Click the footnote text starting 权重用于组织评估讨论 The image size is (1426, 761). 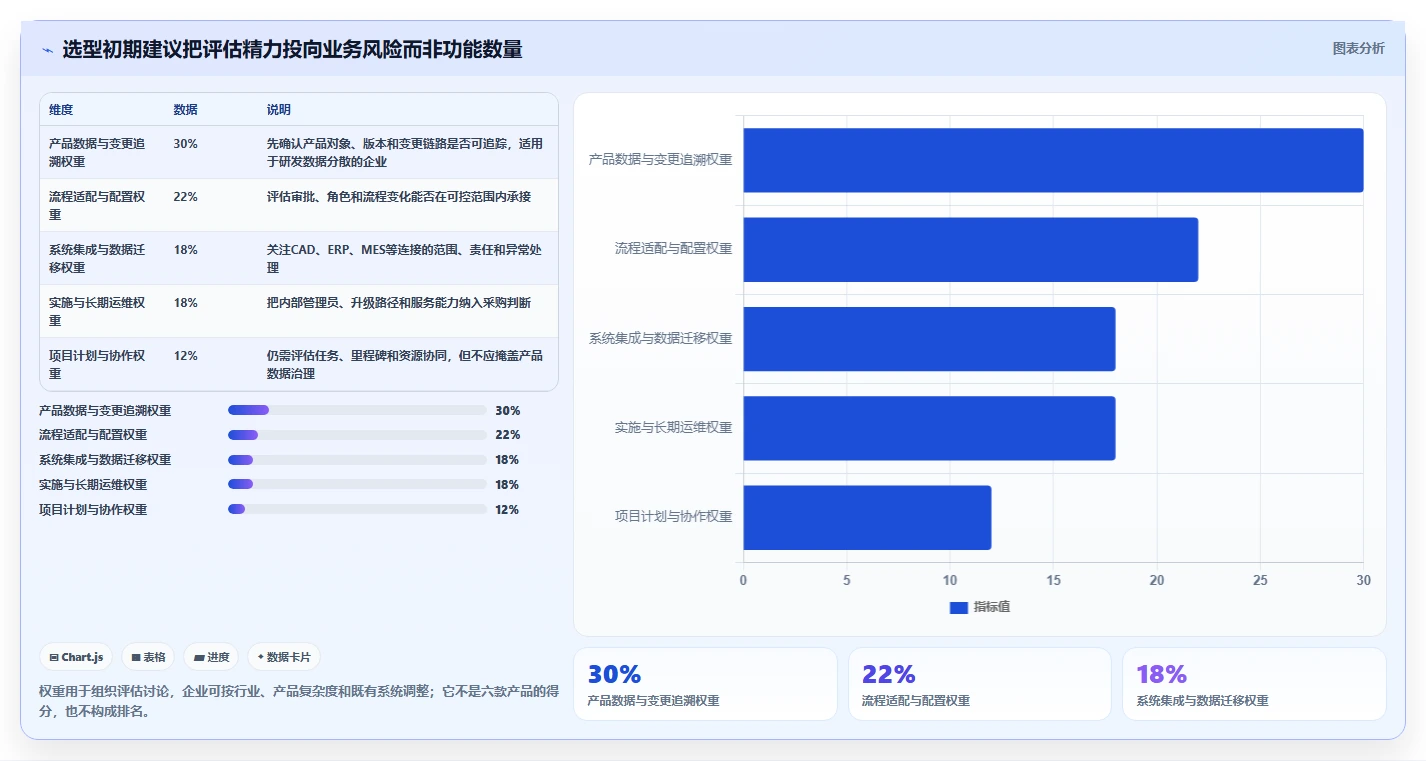pyautogui.click(x=298, y=702)
